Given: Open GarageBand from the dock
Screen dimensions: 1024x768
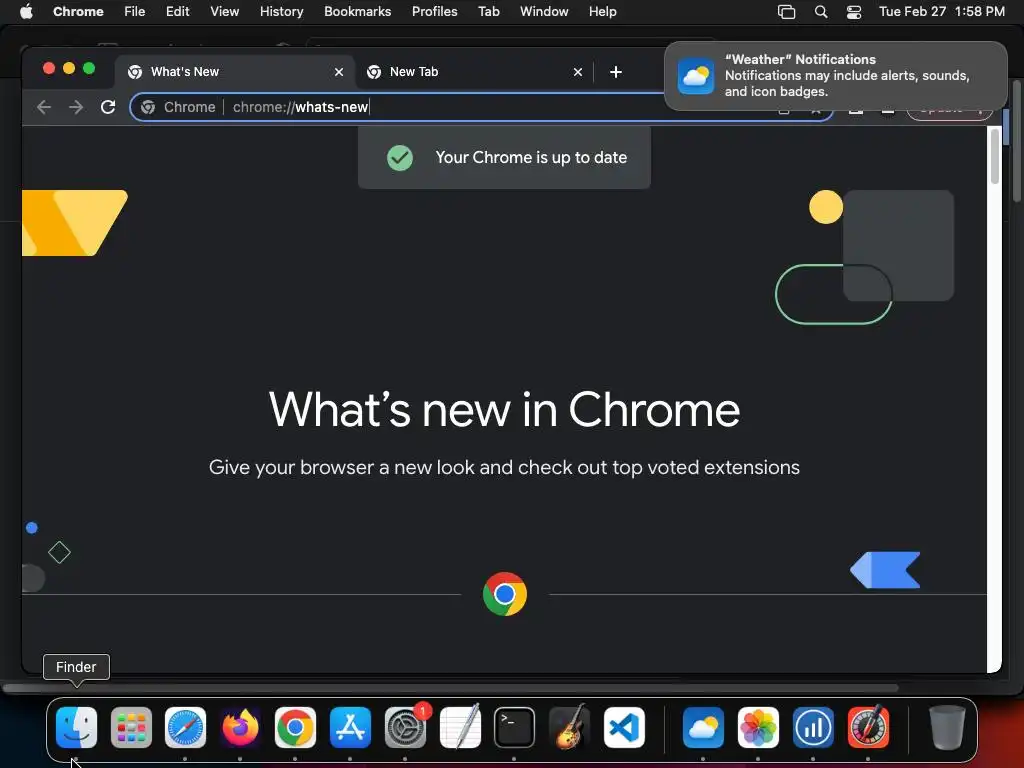Looking at the screenshot, I should coord(569,727).
